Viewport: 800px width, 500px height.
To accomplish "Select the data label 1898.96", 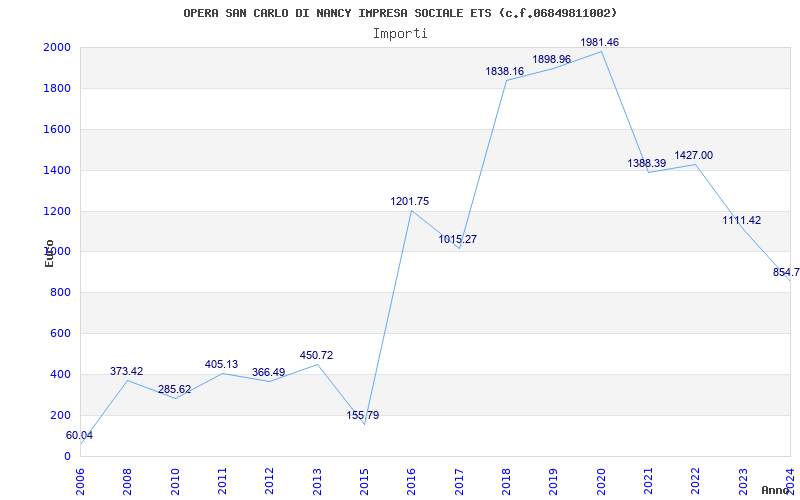I will pyautogui.click(x=552, y=59).
